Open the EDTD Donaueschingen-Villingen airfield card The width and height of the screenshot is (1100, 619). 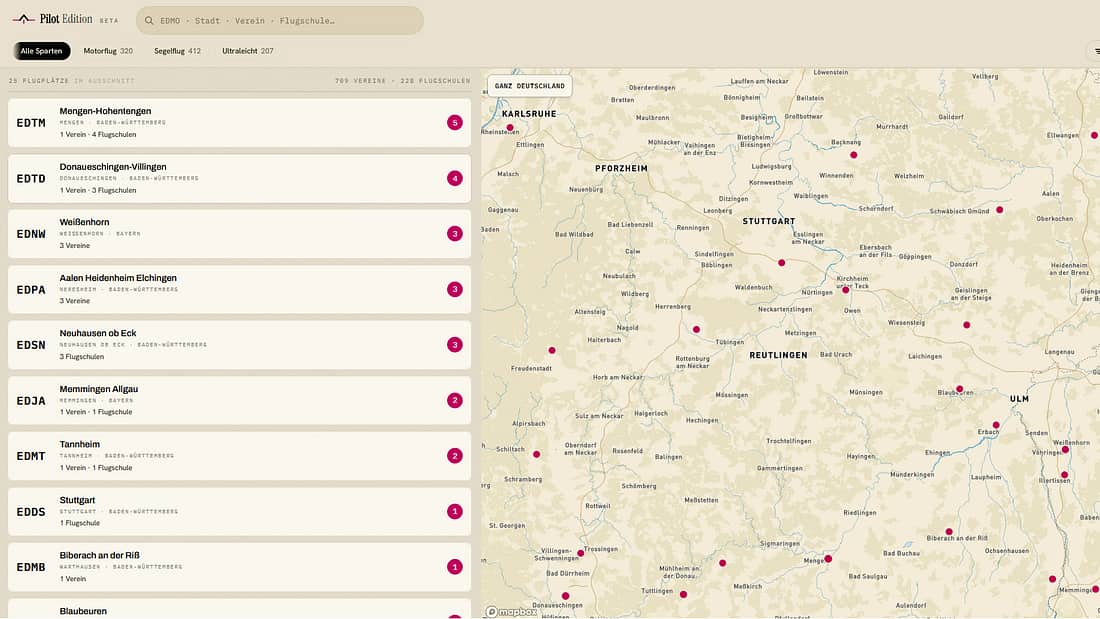tap(239, 178)
